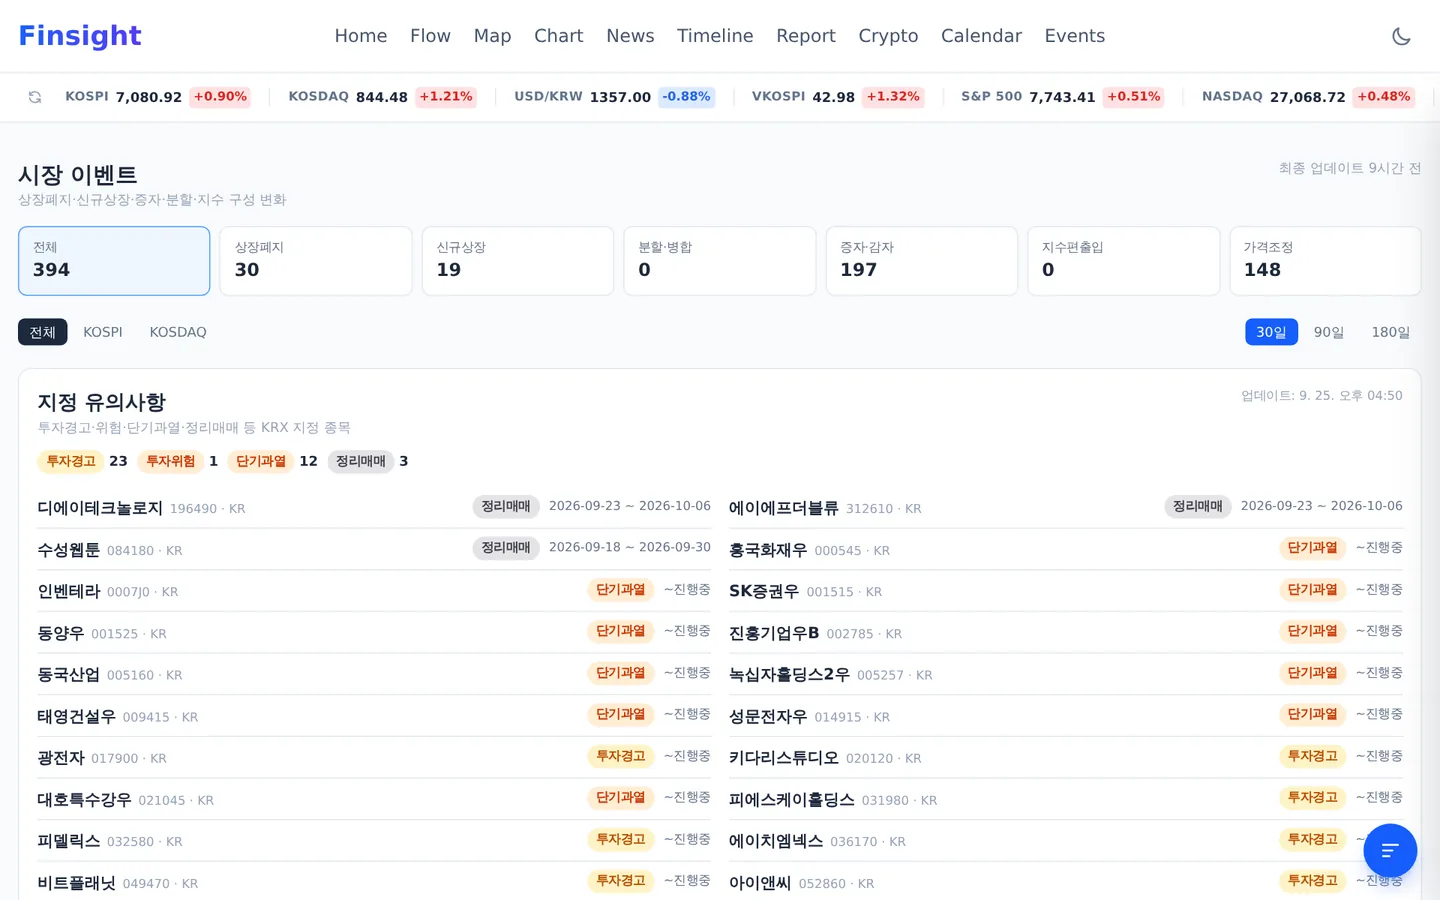Go to Finsight home logo
1440x900 pixels.
point(80,36)
